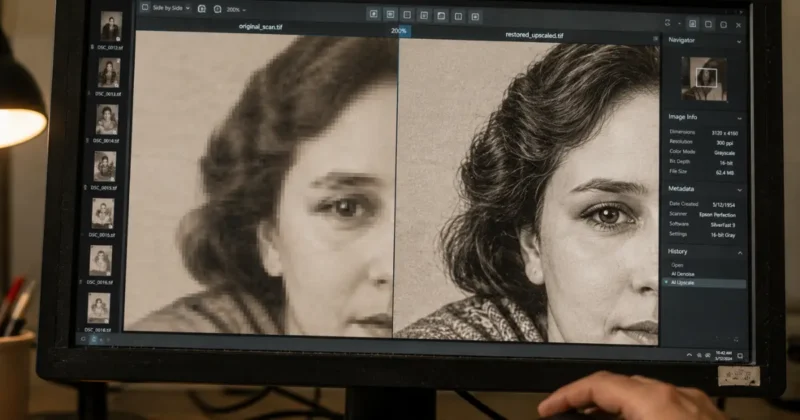Open the DSC_0012.tif thumbnail

click(111, 27)
